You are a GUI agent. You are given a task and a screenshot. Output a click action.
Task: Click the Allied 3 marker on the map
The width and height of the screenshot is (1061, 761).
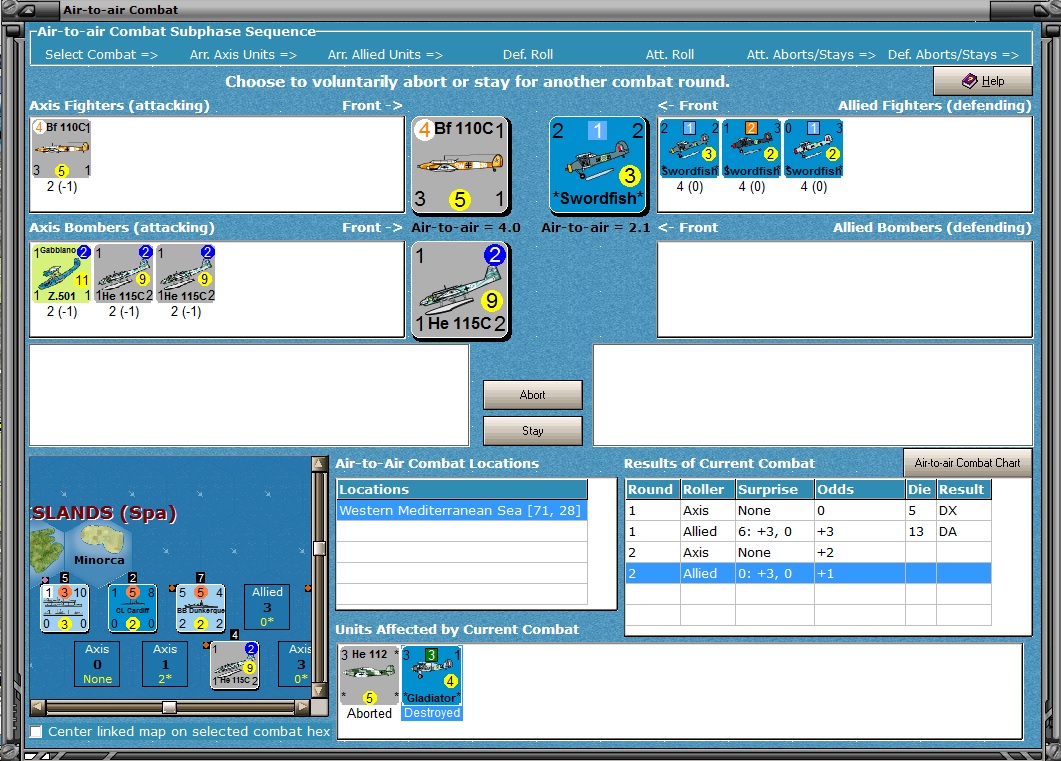(267, 607)
